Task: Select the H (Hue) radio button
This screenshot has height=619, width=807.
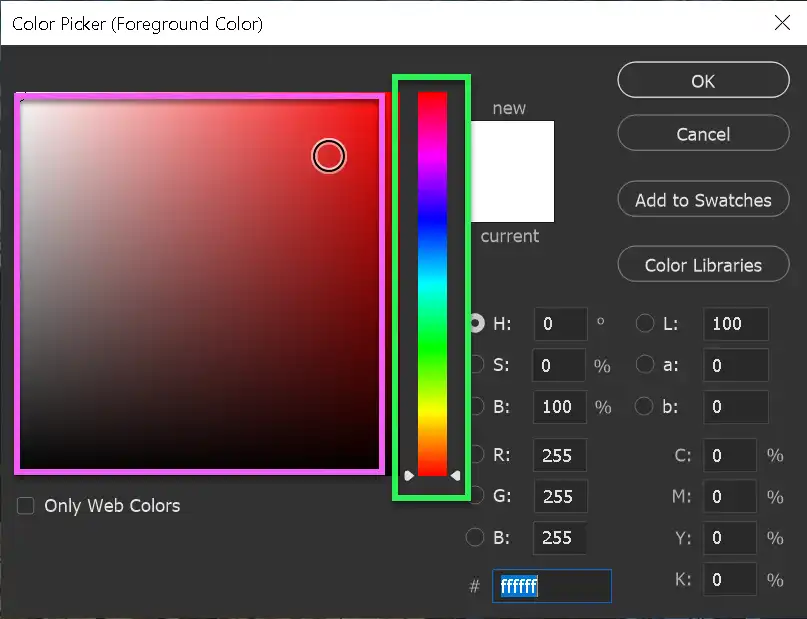Action: (x=475, y=323)
